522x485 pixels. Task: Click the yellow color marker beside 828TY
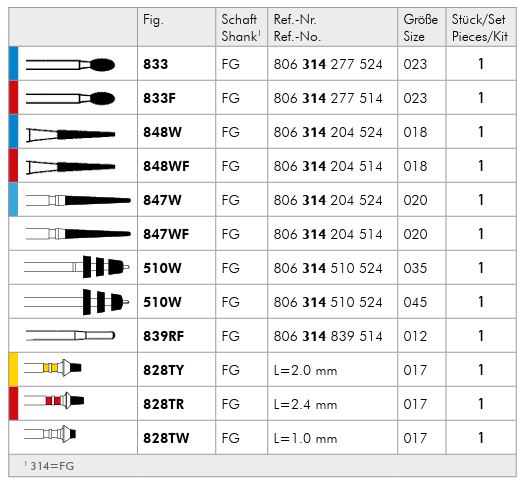[13, 369]
